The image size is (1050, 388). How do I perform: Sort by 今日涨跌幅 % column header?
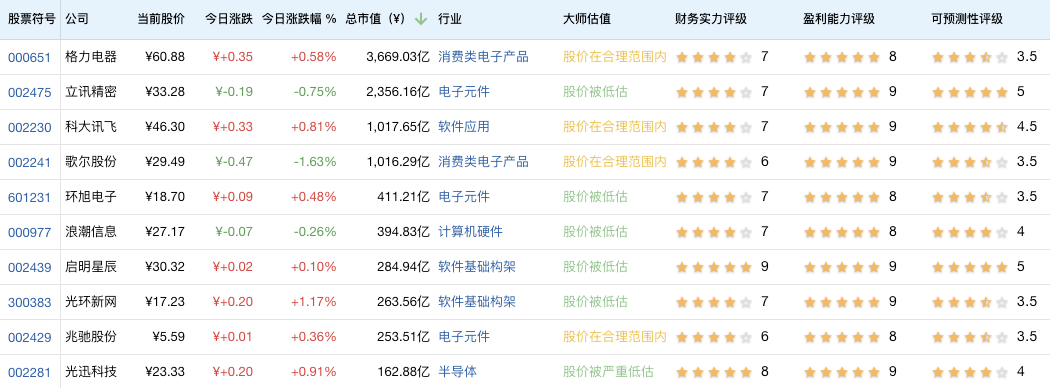click(x=299, y=19)
